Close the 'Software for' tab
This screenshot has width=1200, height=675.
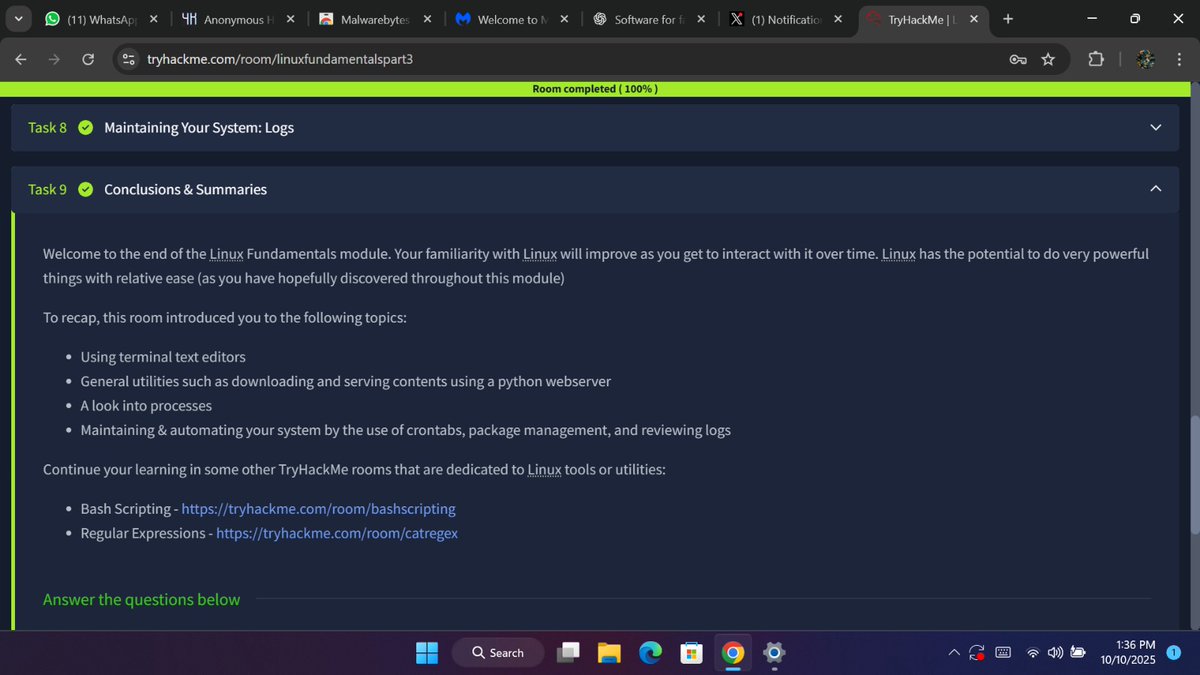tap(700, 19)
